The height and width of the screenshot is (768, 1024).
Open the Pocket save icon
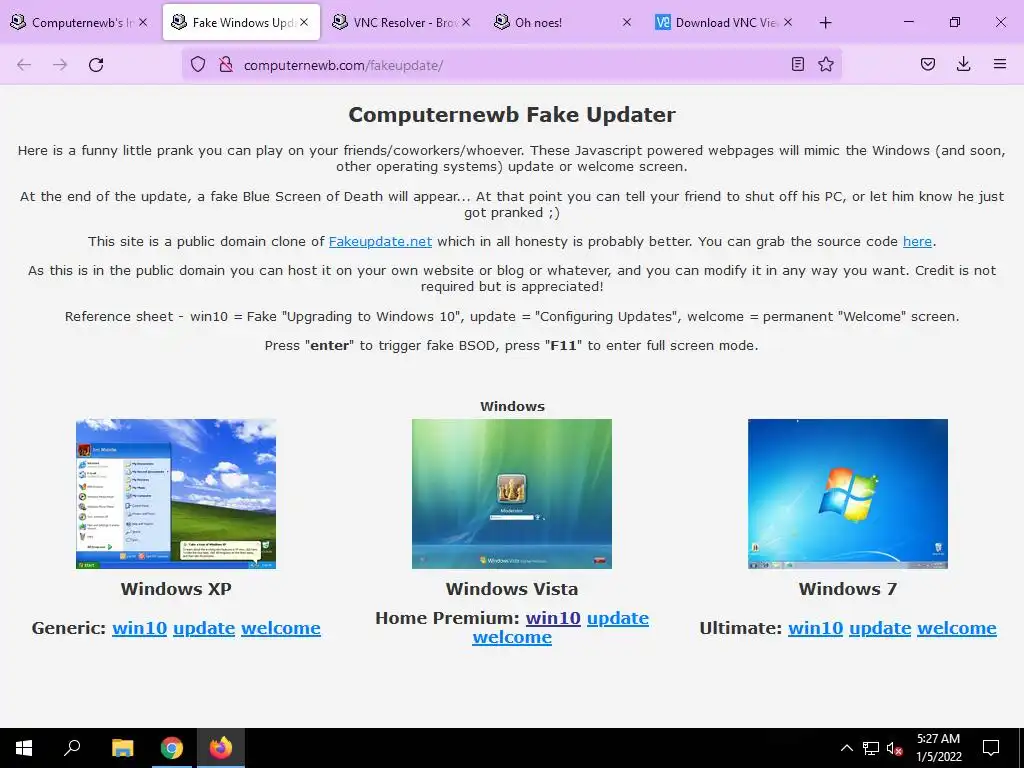928,64
